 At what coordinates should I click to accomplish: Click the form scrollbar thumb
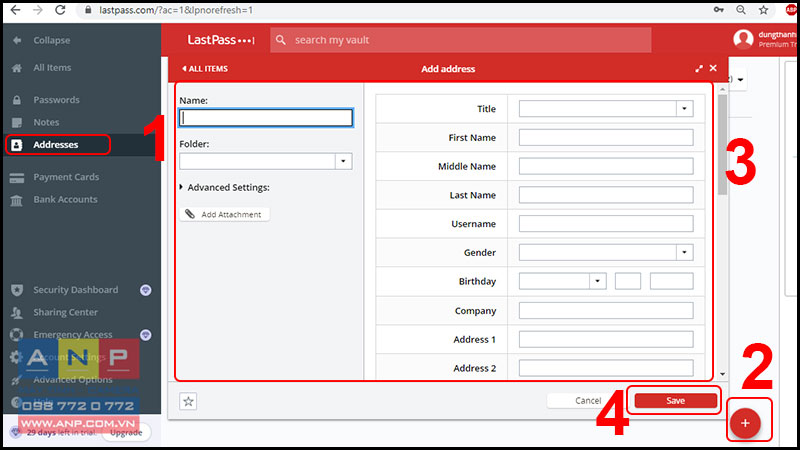[x=722, y=144]
